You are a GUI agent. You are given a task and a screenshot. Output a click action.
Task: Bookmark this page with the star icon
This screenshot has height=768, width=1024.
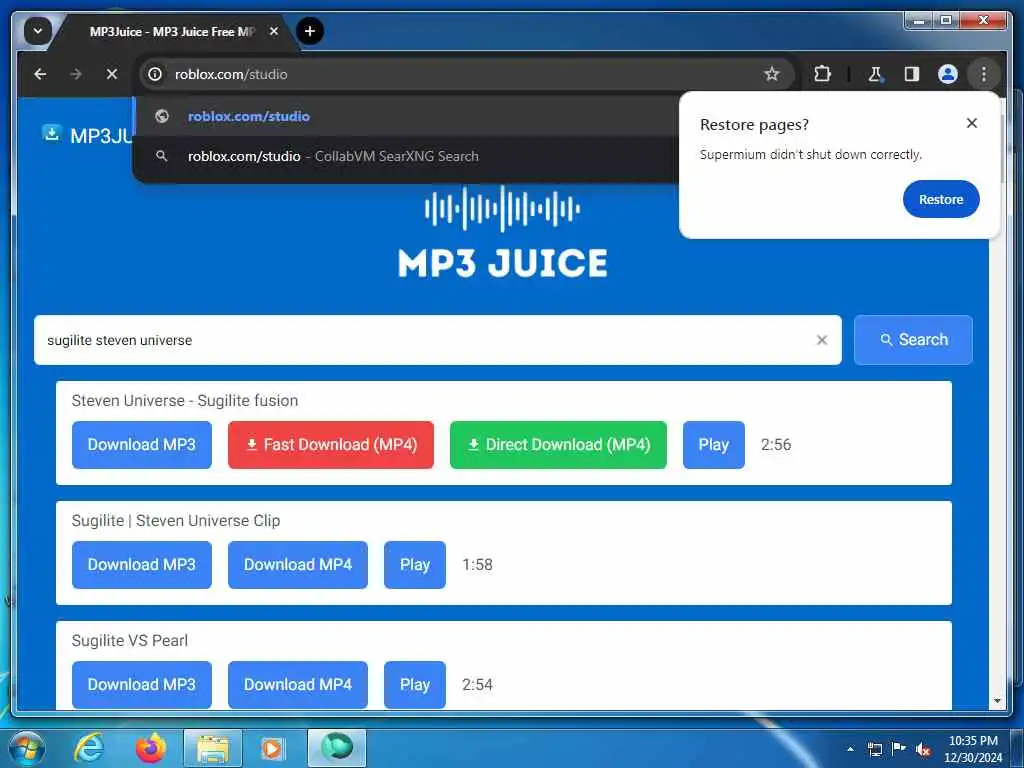(771, 74)
